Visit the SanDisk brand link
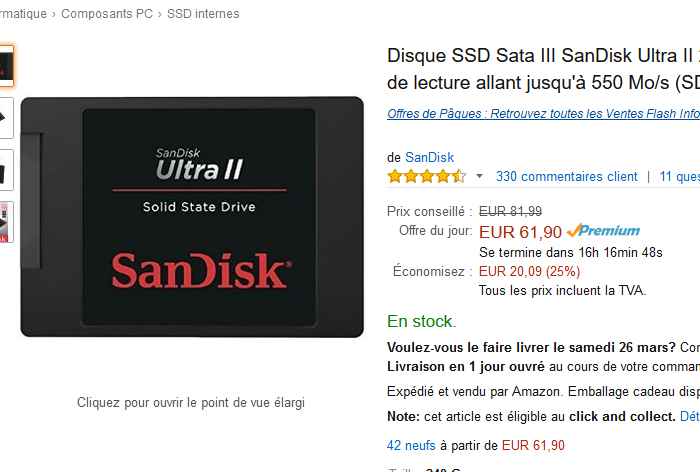 click(429, 158)
